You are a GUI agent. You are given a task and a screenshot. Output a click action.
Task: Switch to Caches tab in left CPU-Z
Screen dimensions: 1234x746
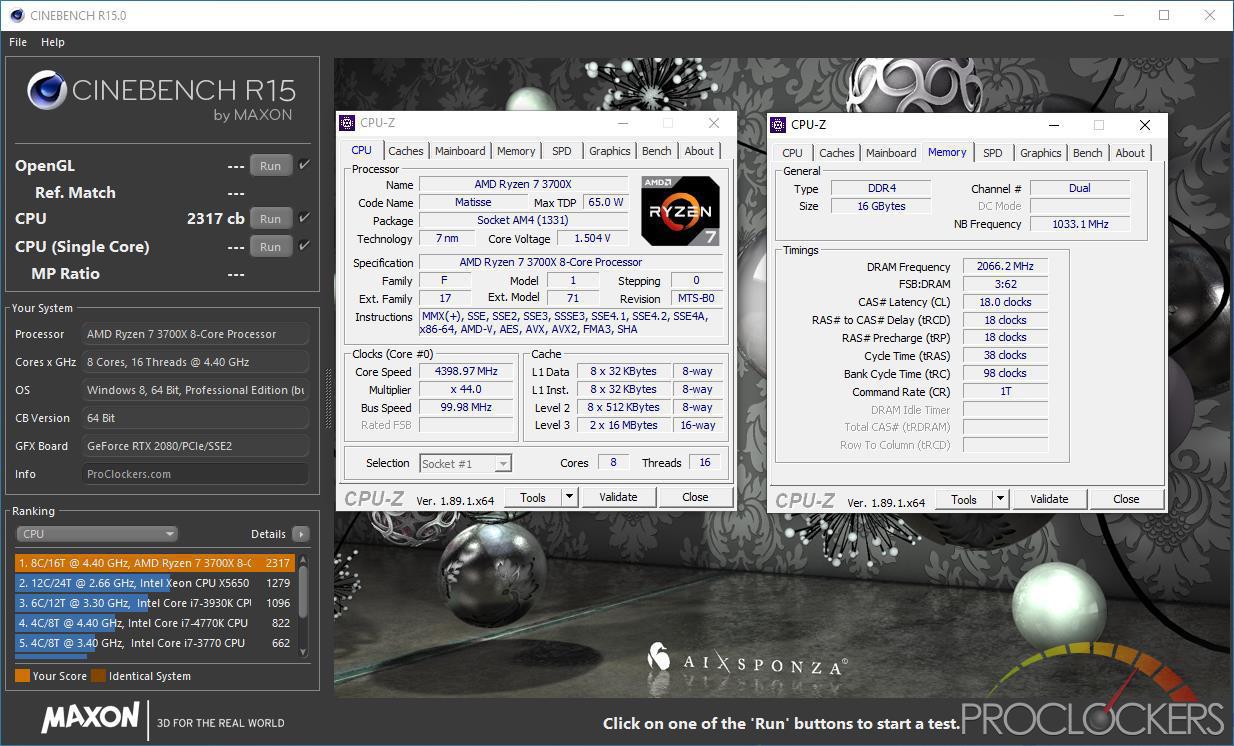coord(406,151)
